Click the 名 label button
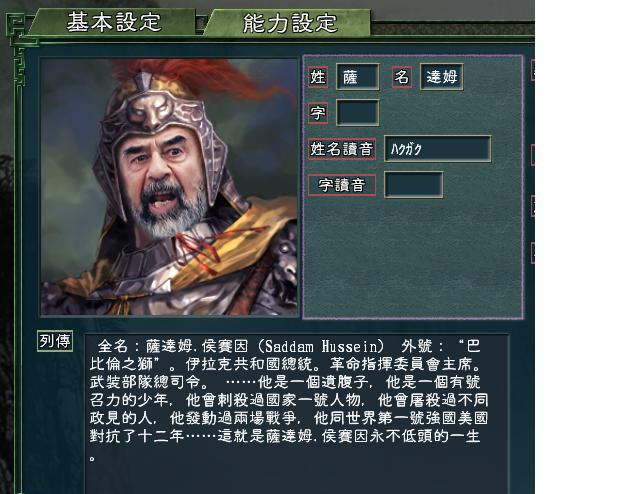 click(x=402, y=76)
